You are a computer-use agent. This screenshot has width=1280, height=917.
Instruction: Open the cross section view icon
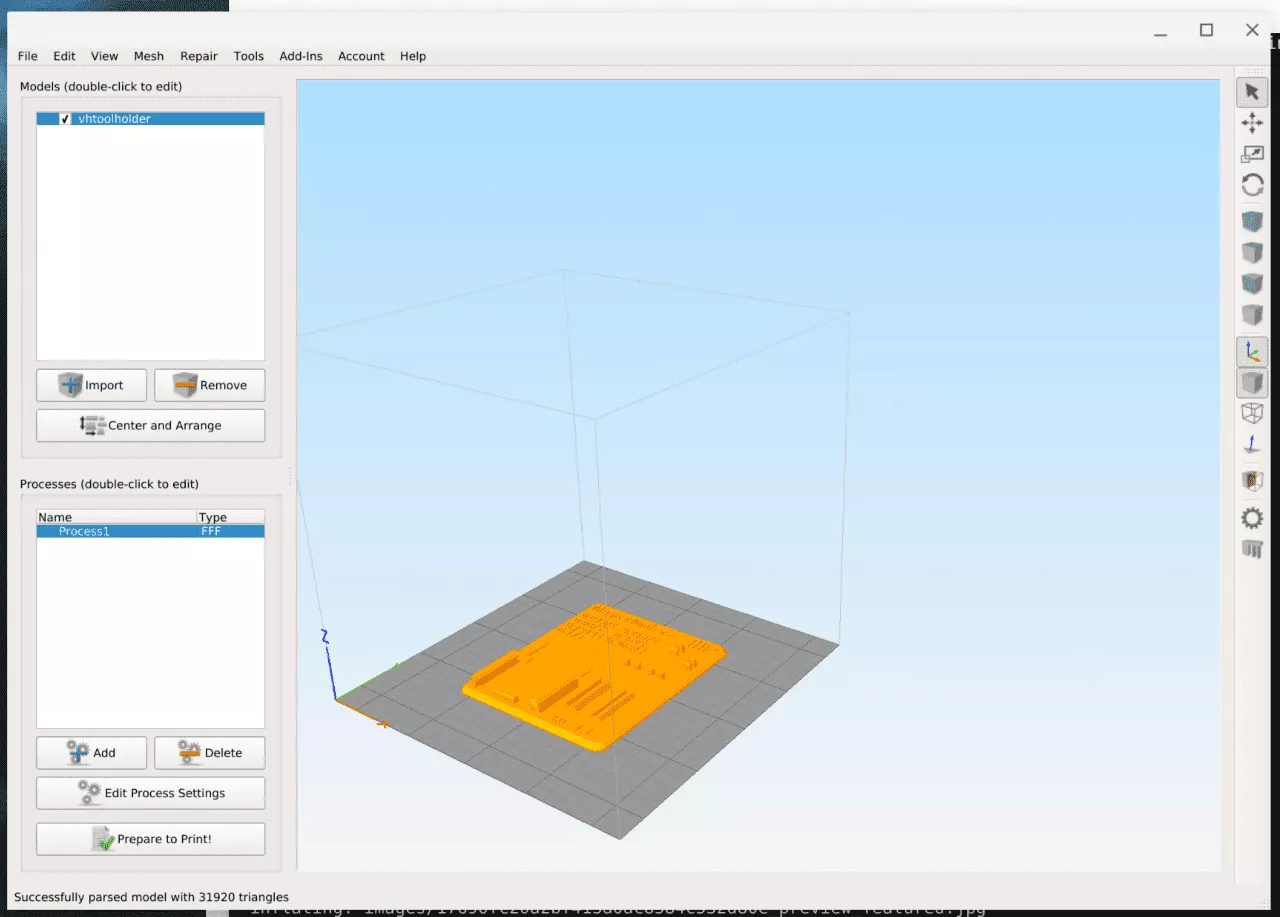pos(1251,481)
